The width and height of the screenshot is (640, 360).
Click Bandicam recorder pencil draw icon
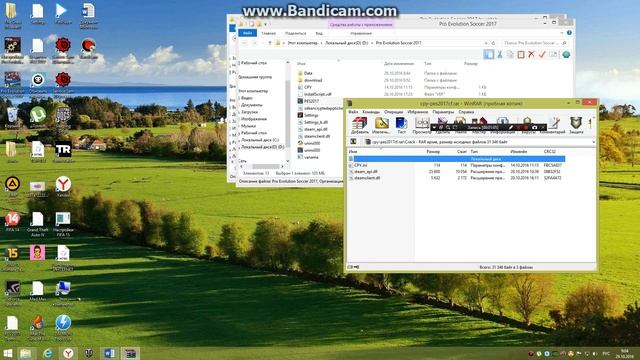[x=511, y=128]
